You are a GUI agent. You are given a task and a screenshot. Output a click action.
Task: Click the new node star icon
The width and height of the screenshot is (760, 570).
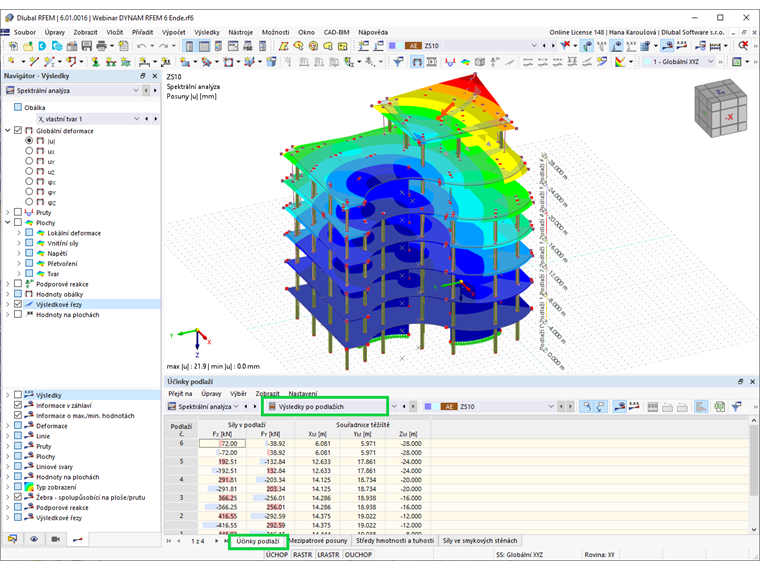click(12, 62)
